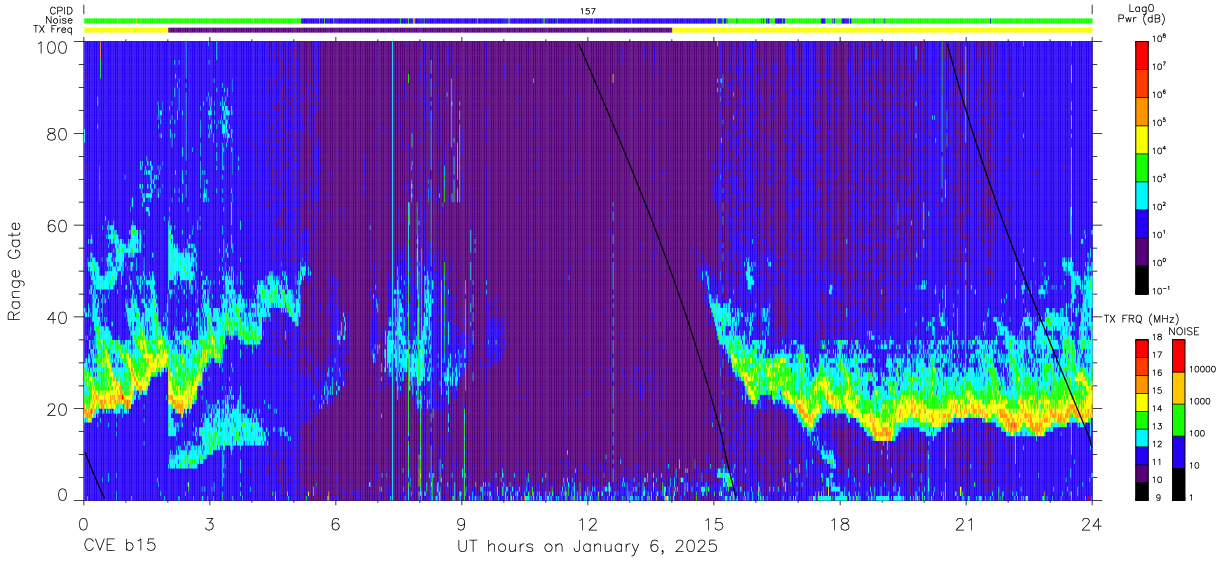Click the 6 tick on UT hours axis
1228x567 pixels.
[x=335, y=523]
